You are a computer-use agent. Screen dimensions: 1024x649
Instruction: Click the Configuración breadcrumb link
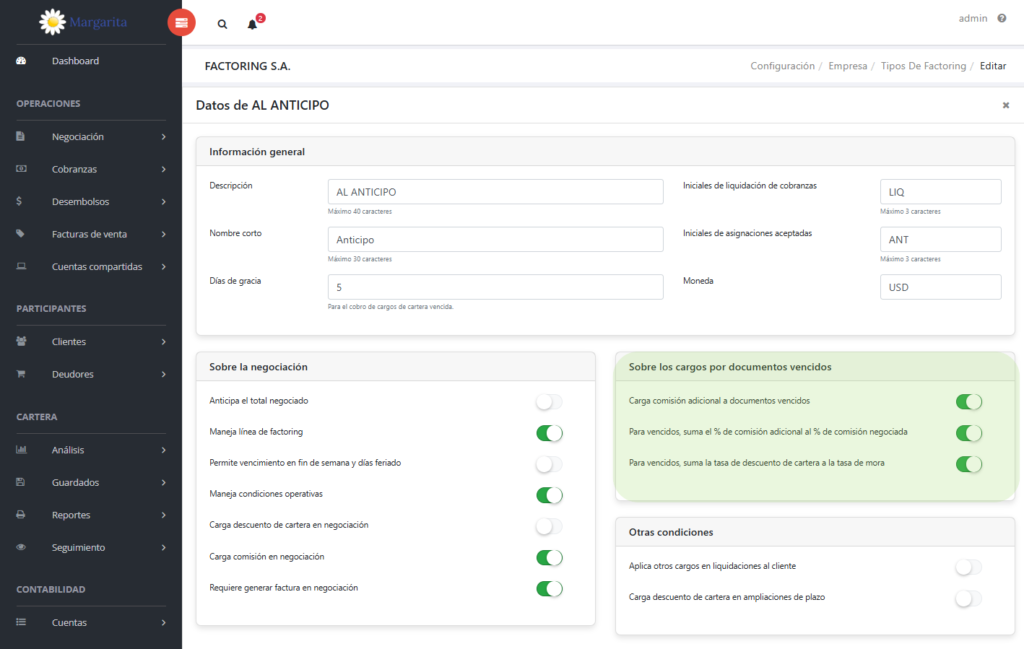pyautogui.click(x=782, y=66)
